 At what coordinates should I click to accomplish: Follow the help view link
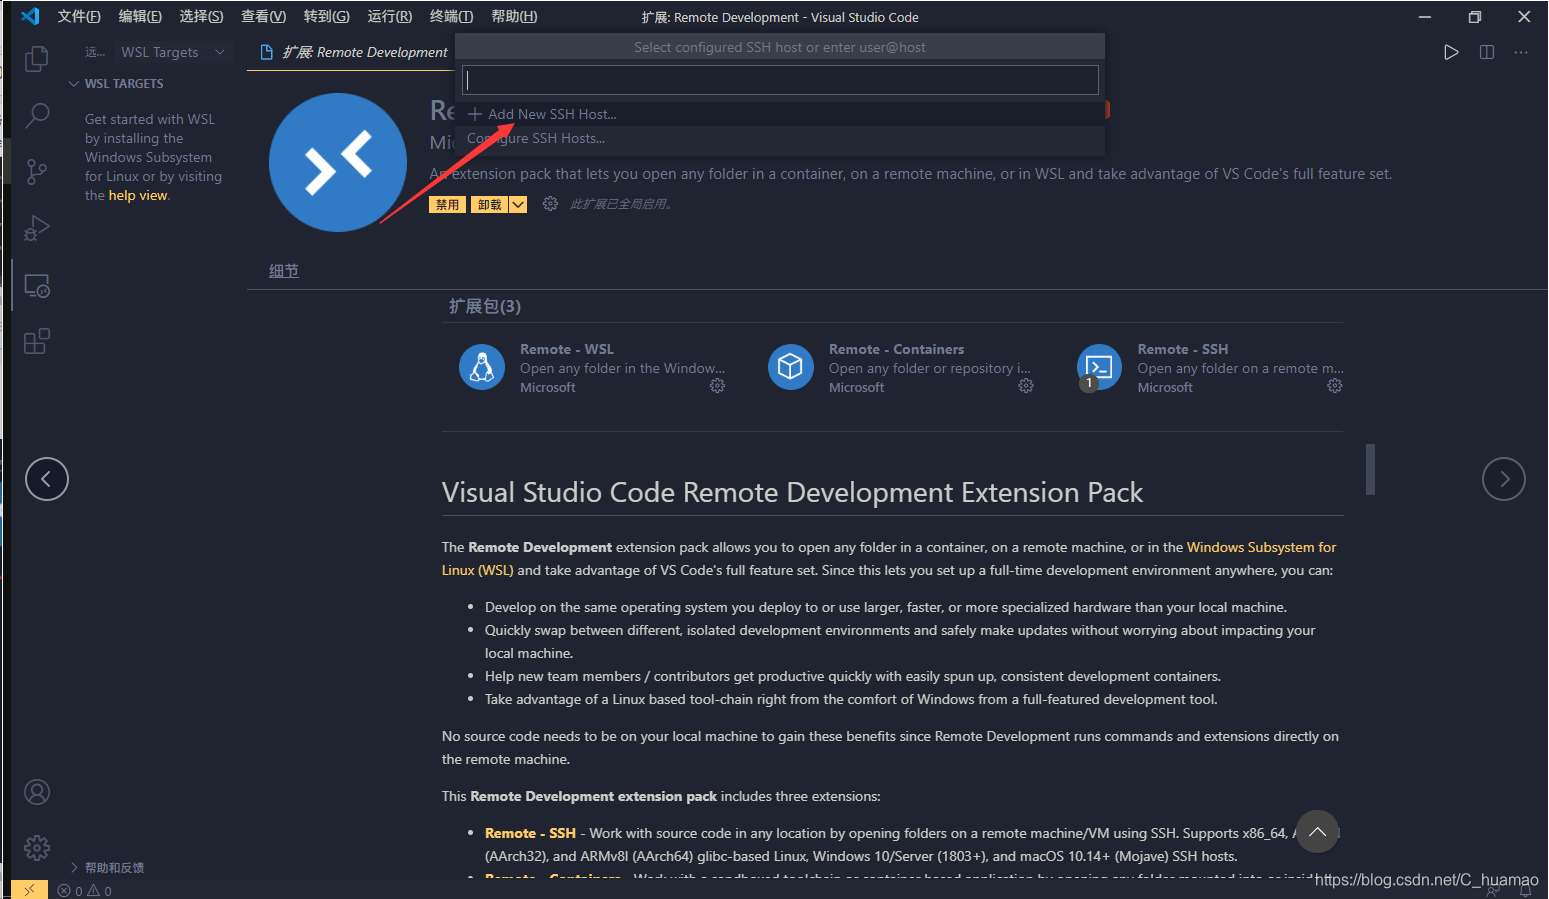pos(138,196)
